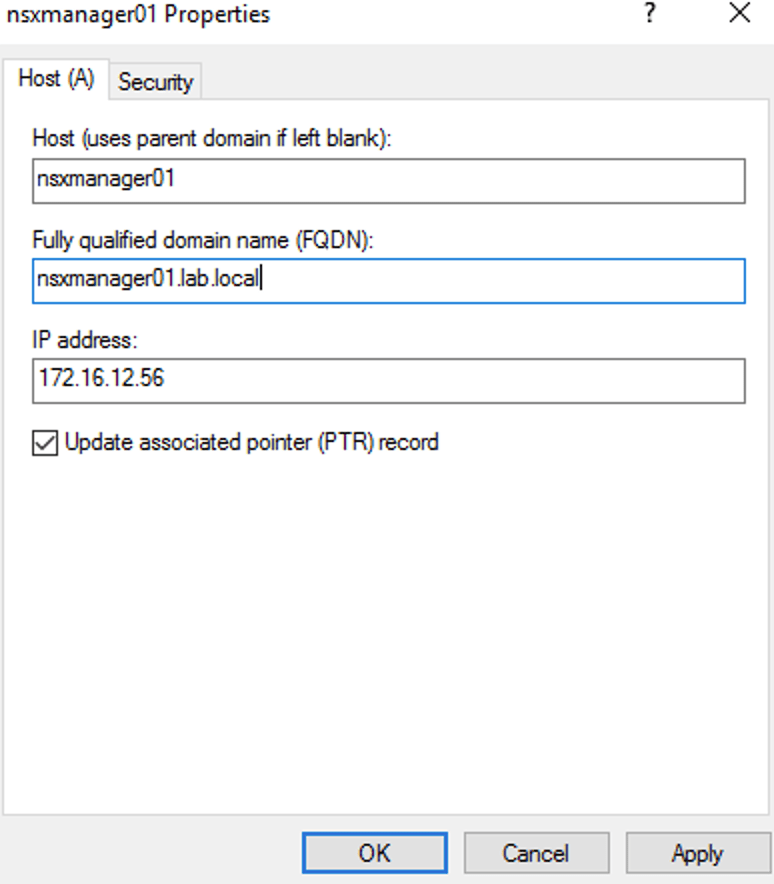Viewport: 774px width, 884px height.
Task: Select the Host (A) tab
Action: coord(56,80)
